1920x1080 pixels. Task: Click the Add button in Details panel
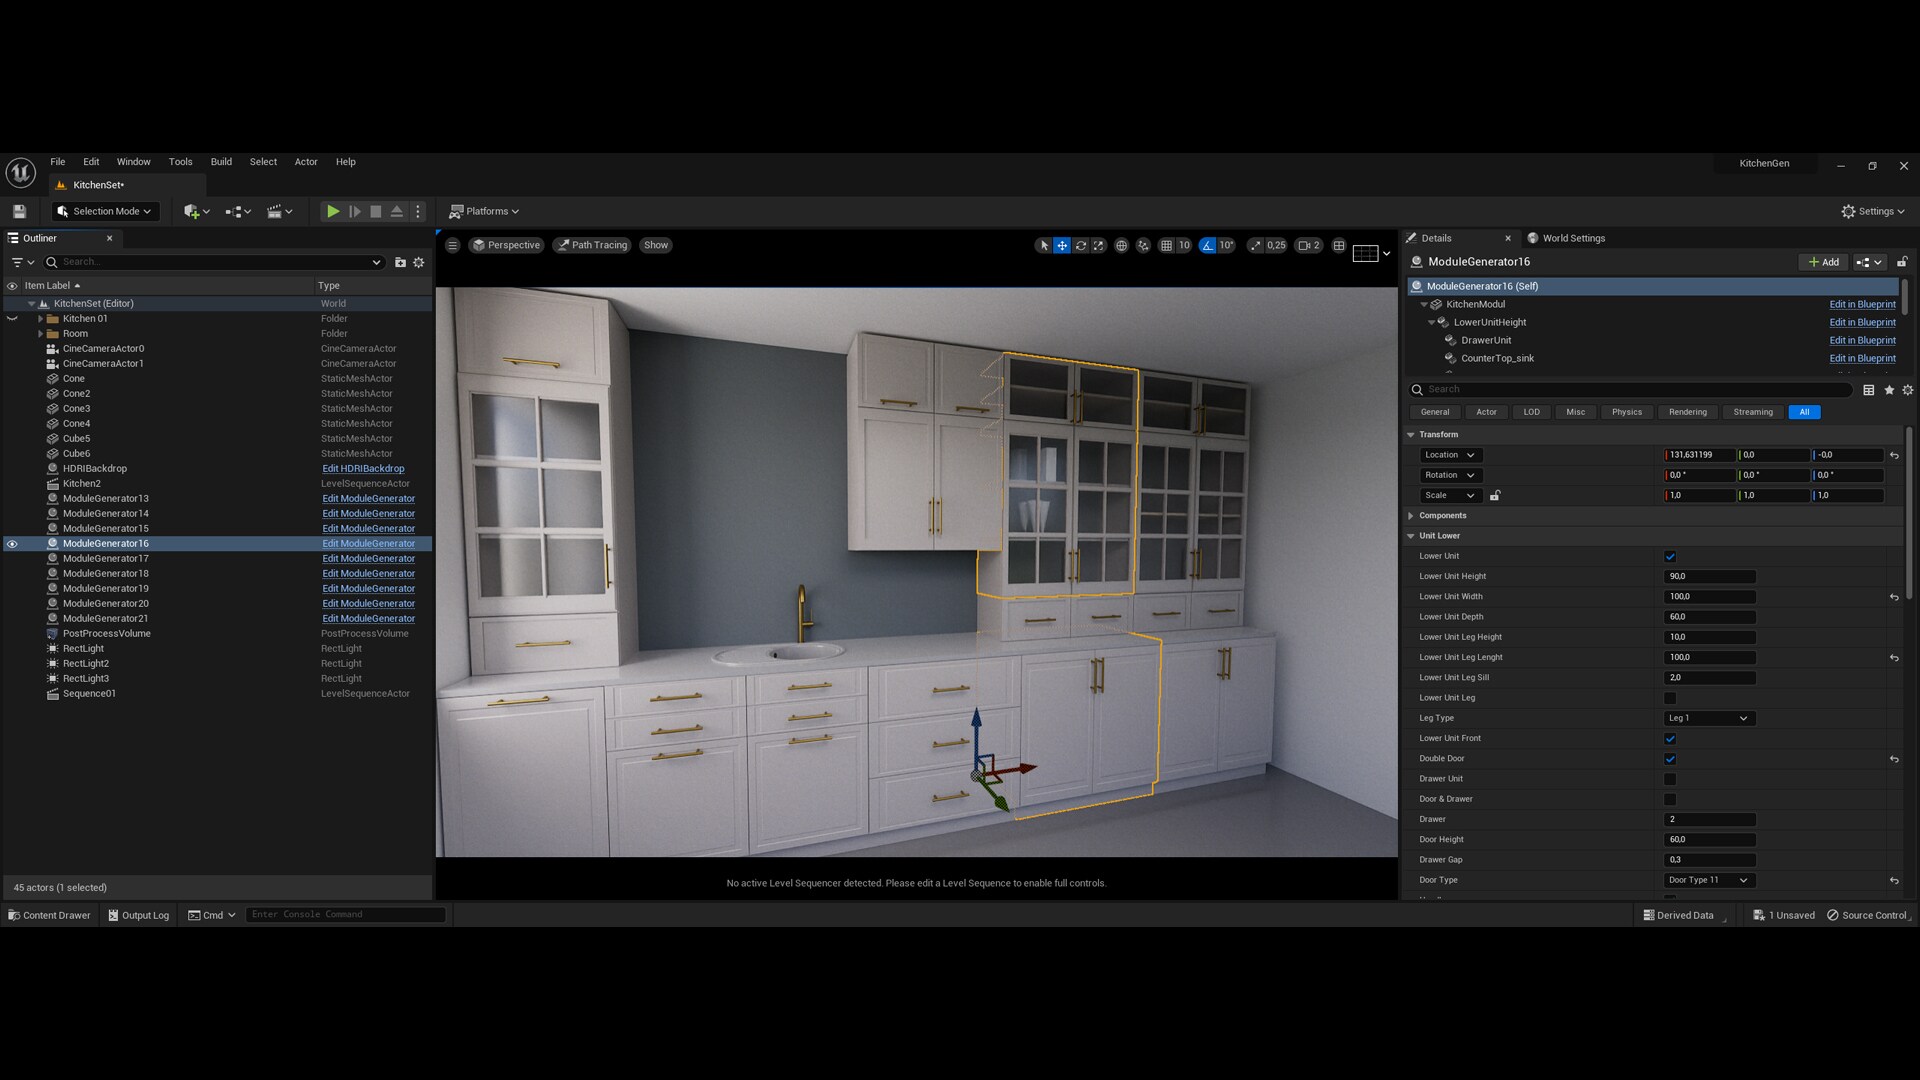[1823, 261]
